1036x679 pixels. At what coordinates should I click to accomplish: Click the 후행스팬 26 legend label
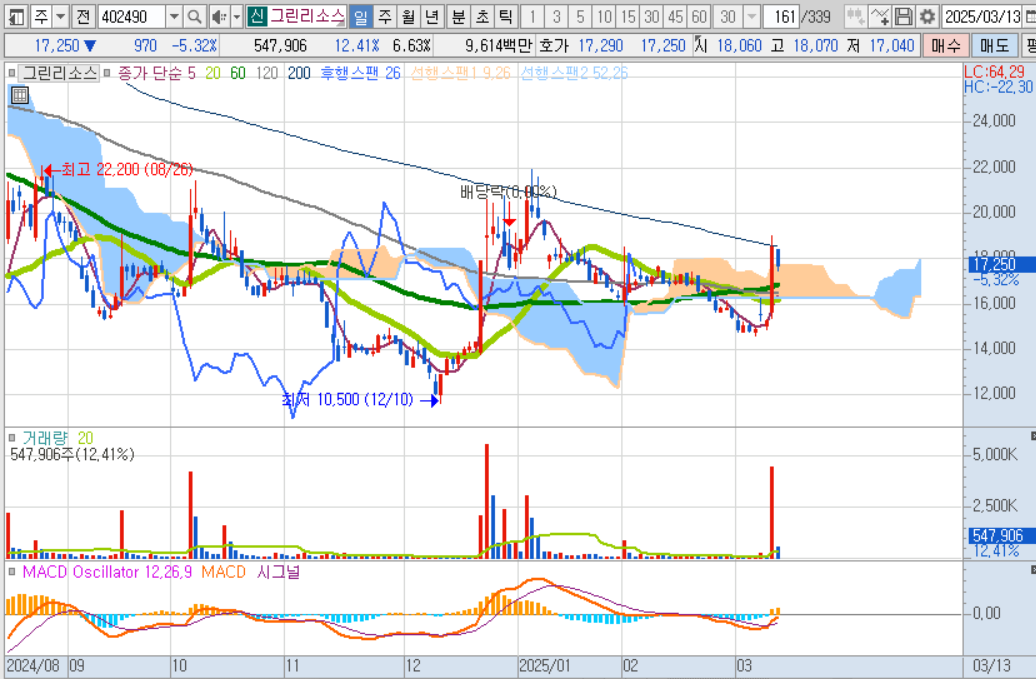pyautogui.click(x=361, y=73)
